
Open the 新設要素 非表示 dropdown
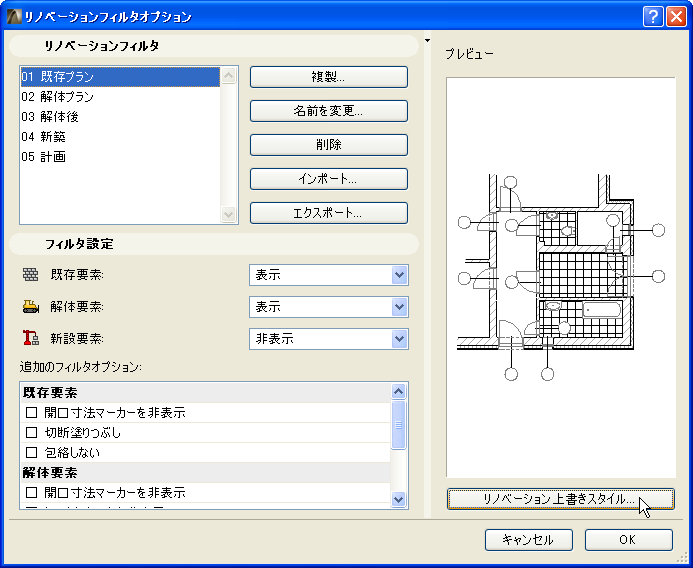(x=329, y=339)
